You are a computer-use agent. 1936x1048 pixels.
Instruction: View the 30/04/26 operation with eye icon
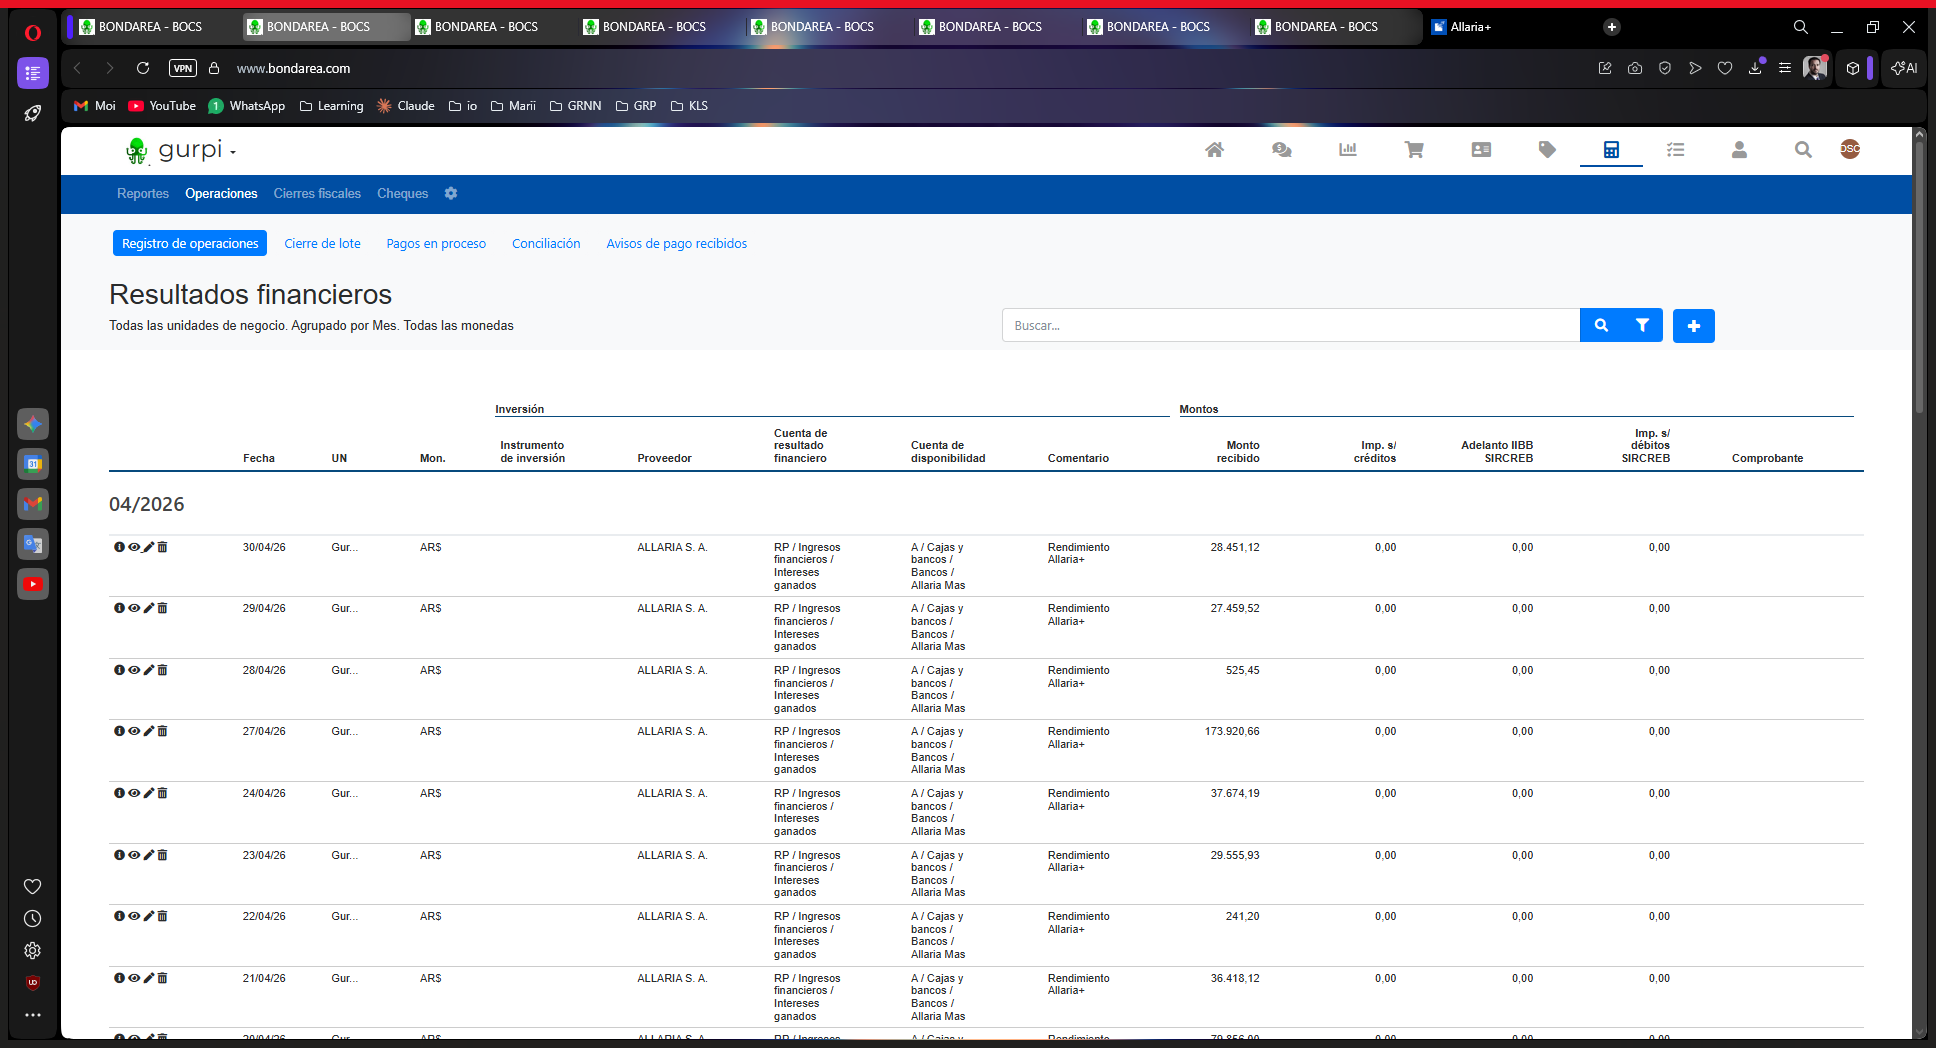pos(134,548)
